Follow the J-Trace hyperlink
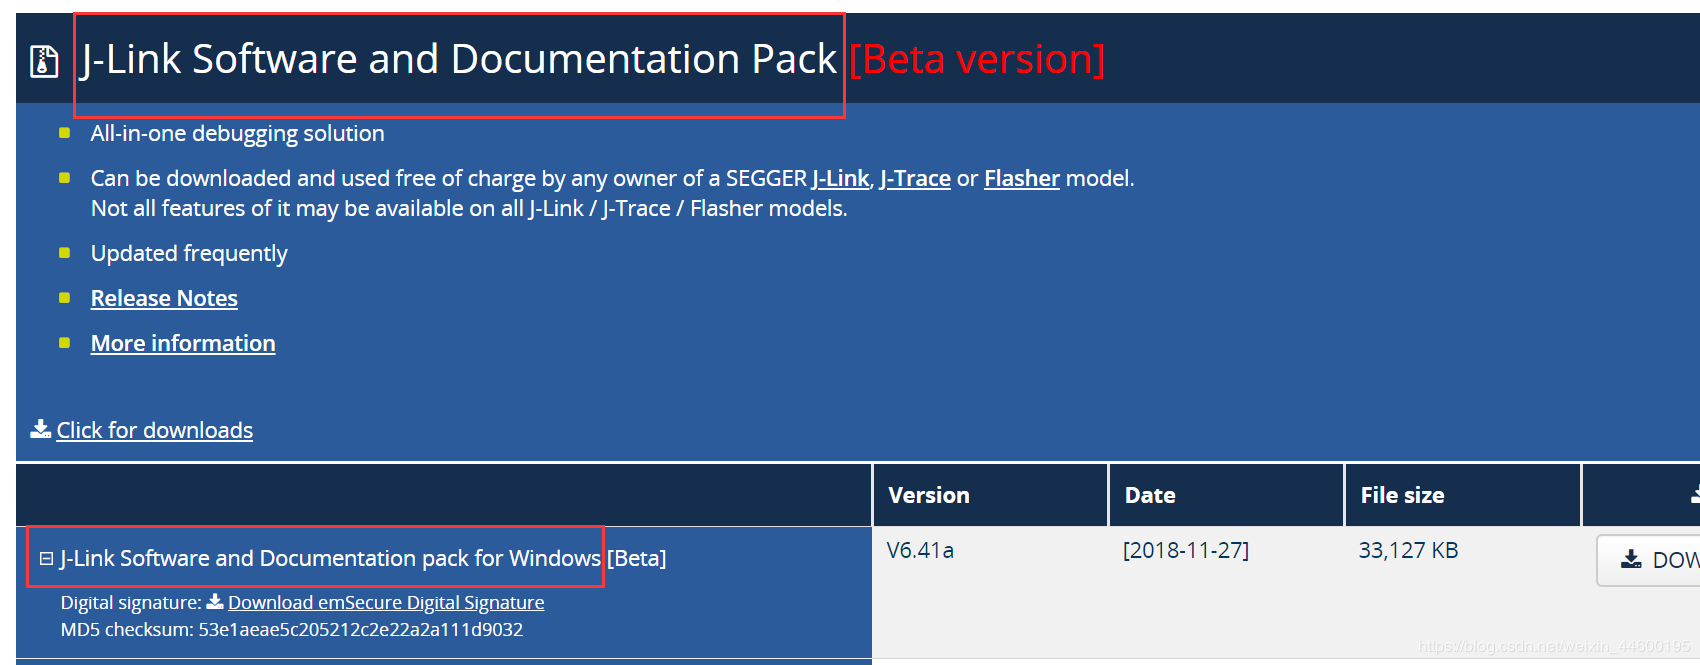This screenshot has width=1700, height=665. 915,177
